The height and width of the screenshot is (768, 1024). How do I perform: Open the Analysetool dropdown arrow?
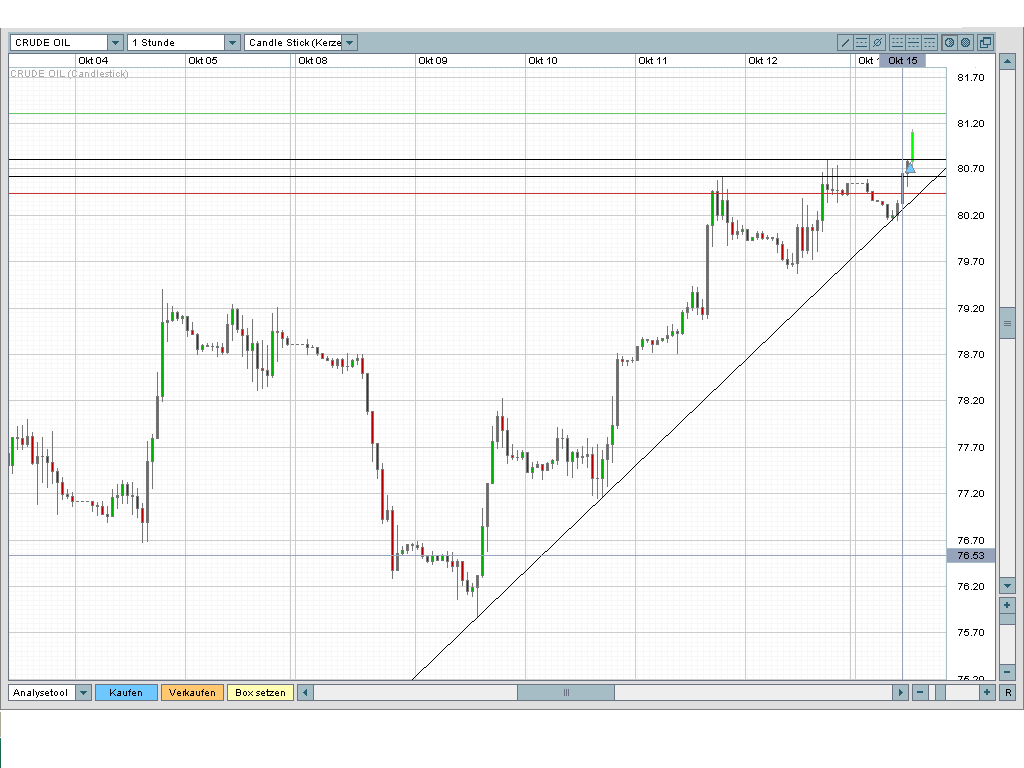click(83, 692)
